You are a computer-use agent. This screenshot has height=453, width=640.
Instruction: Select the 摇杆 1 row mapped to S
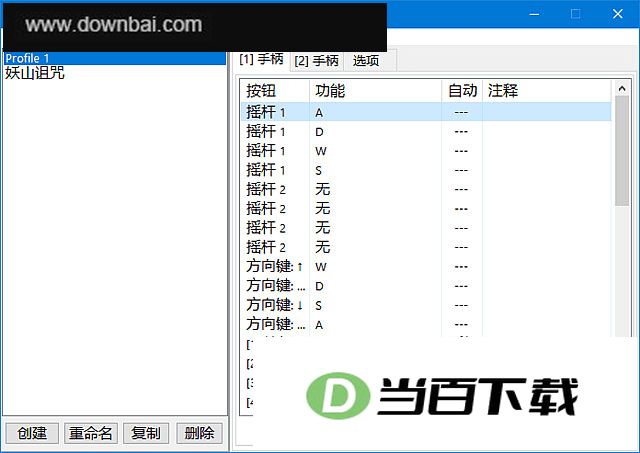click(426, 170)
